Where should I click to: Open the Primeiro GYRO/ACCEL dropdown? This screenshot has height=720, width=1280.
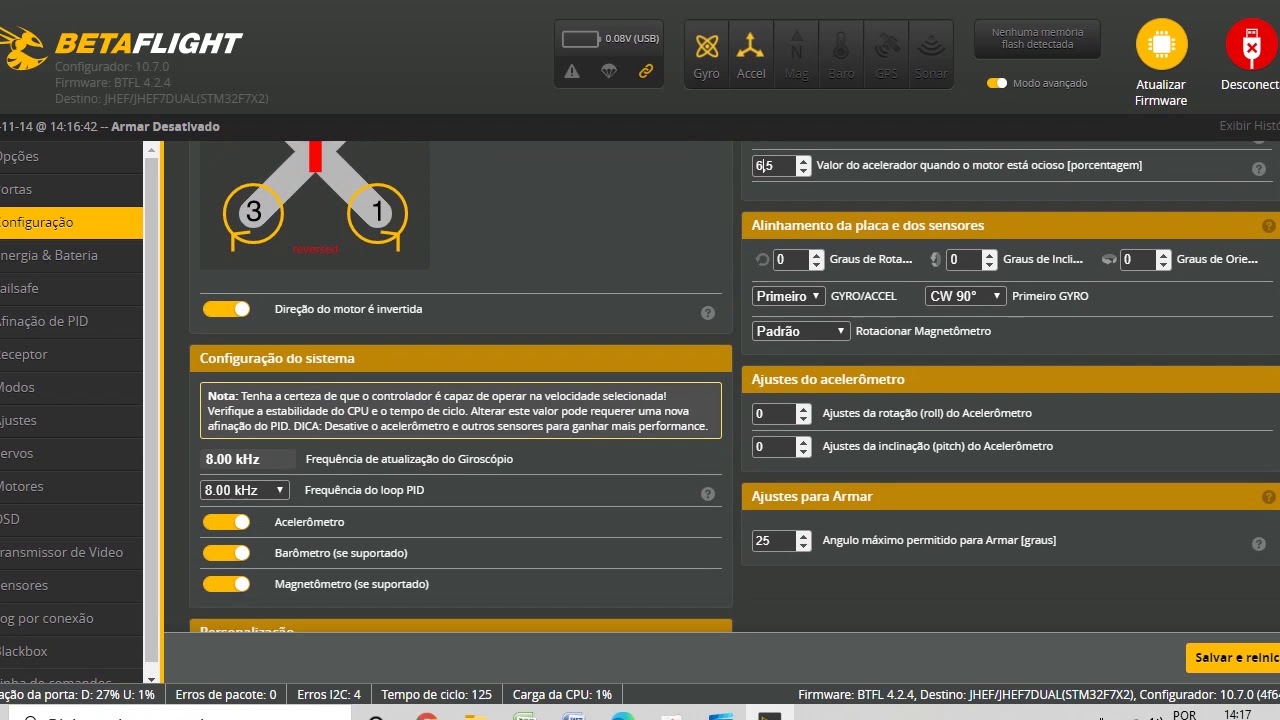pyautogui.click(x=788, y=296)
